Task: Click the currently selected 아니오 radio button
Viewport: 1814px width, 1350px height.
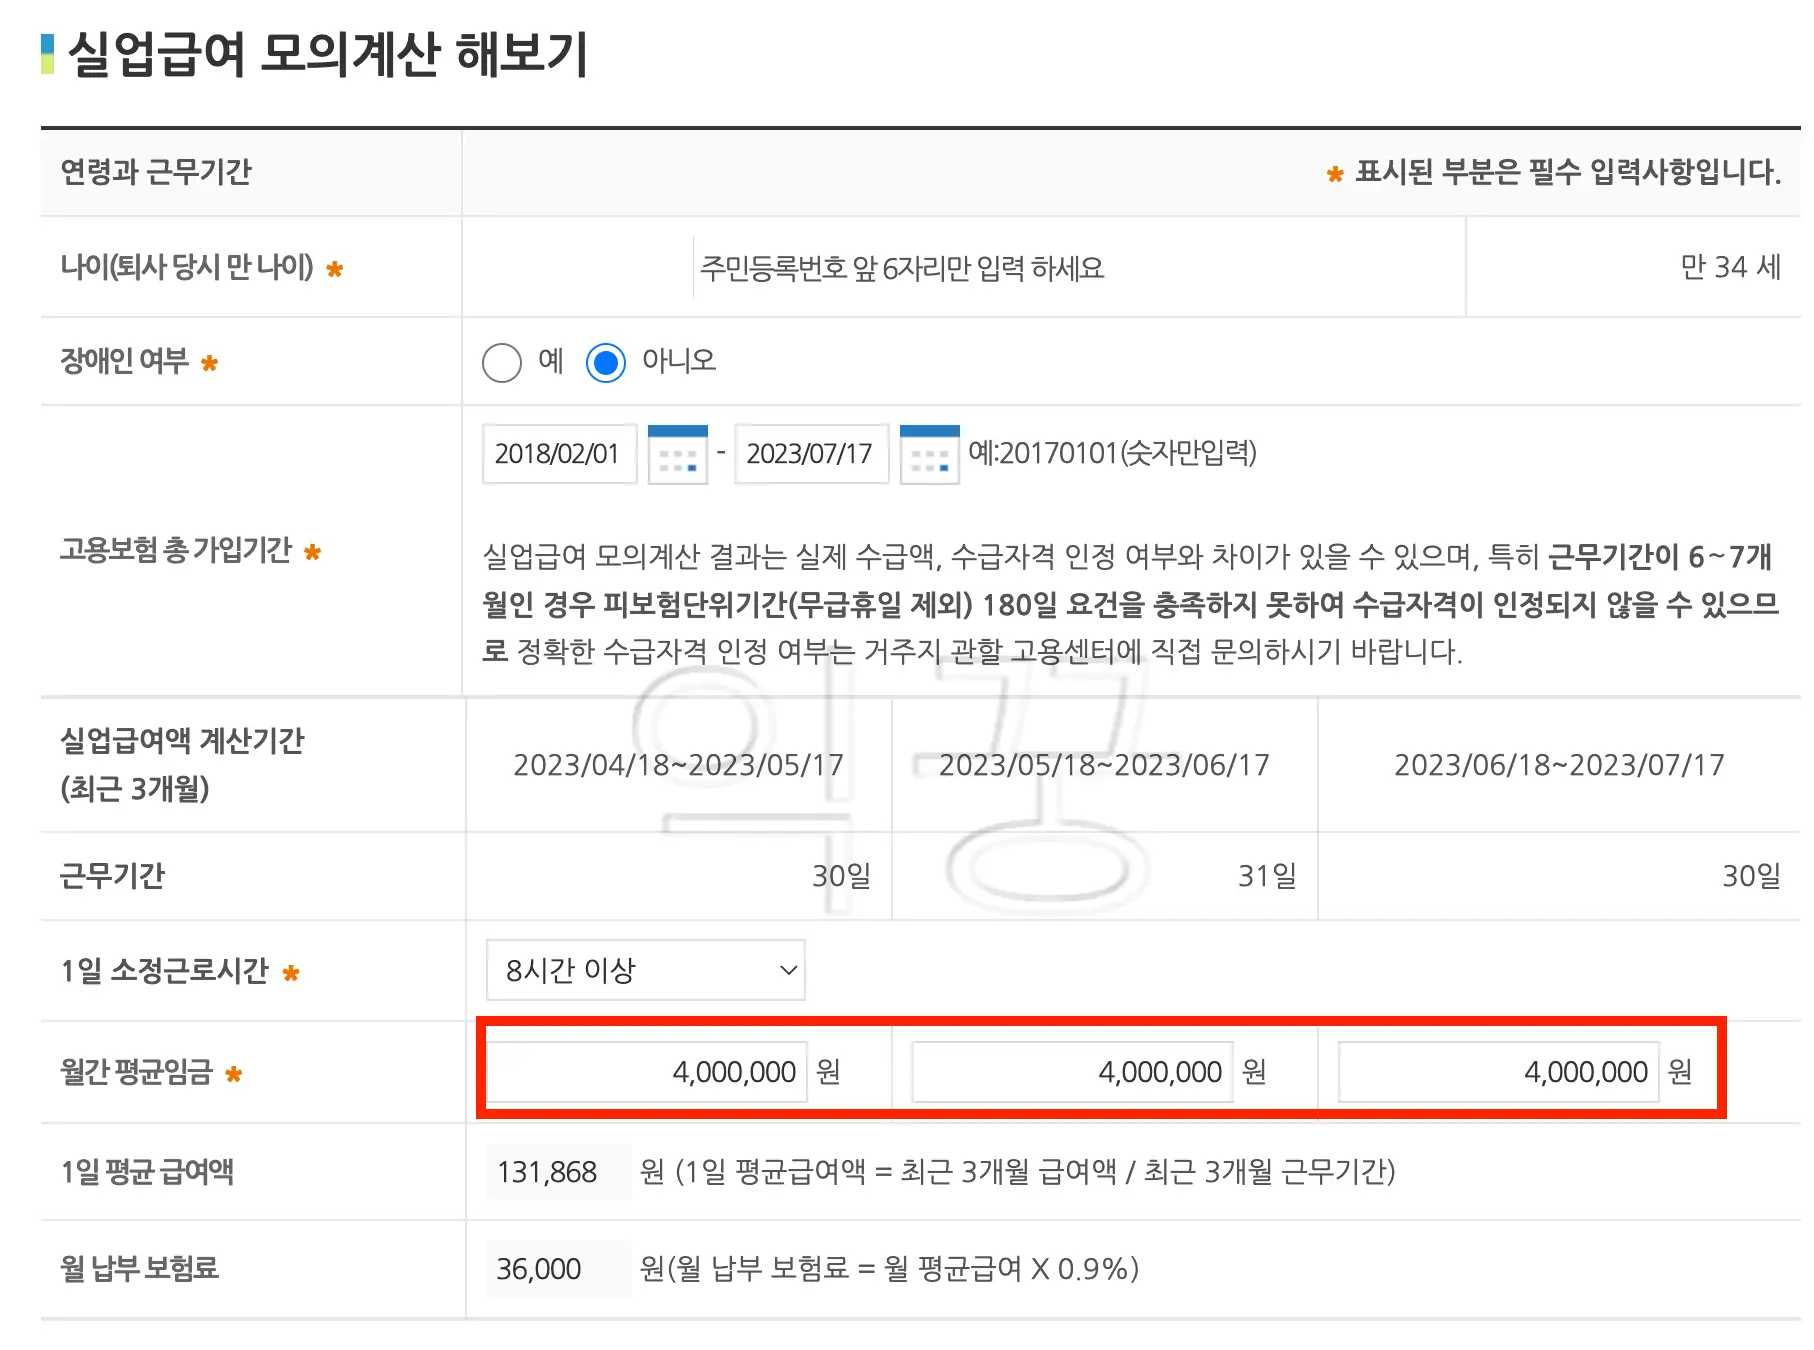Action: 608,362
